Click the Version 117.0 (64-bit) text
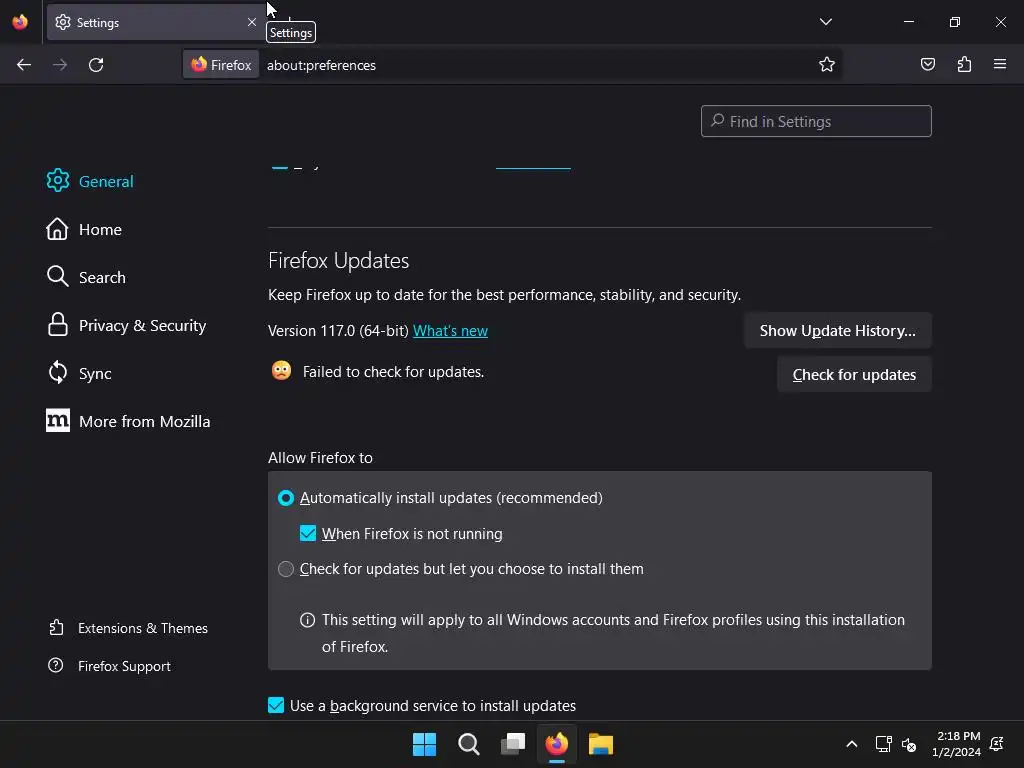1024x768 pixels. click(338, 331)
